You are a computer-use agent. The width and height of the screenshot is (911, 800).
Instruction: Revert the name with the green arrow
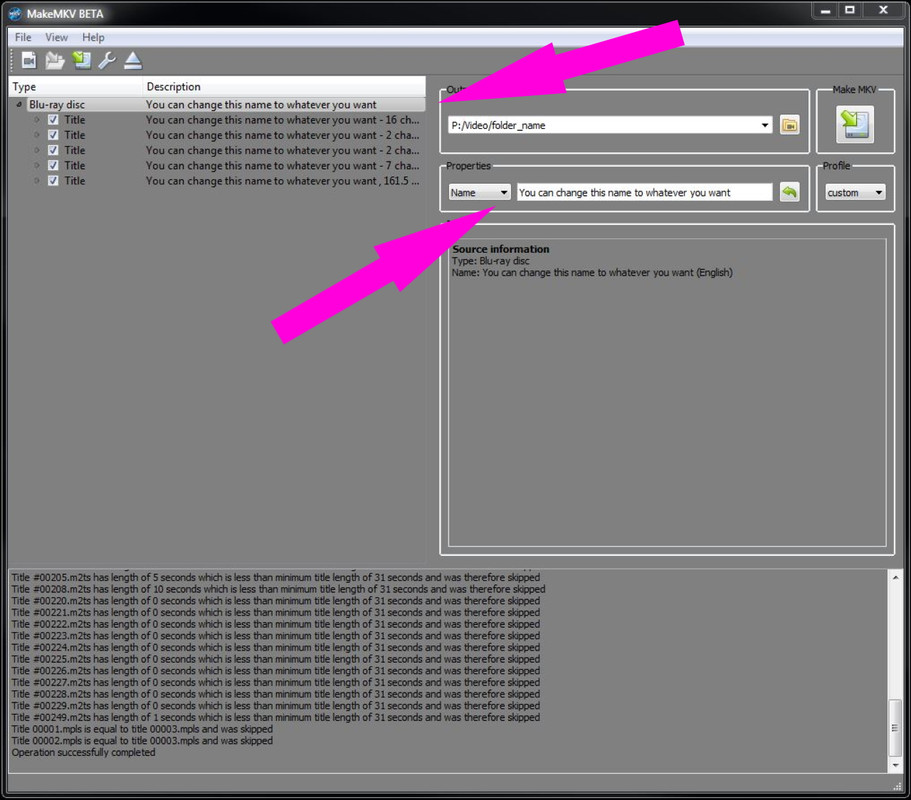coord(790,192)
